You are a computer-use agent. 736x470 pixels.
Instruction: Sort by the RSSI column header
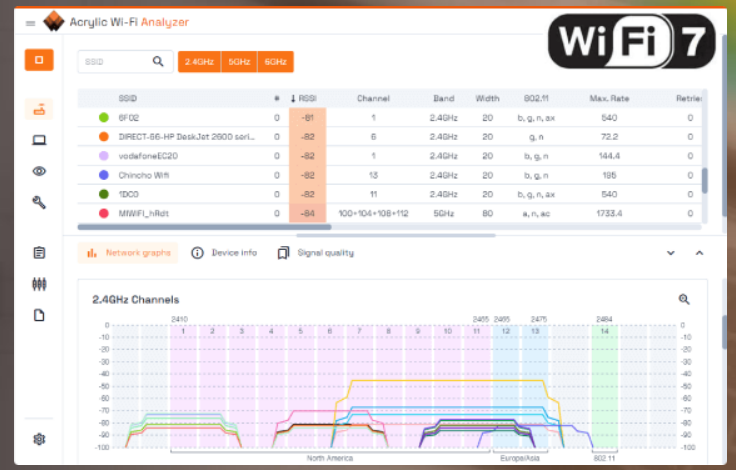pyautogui.click(x=304, y=99)
